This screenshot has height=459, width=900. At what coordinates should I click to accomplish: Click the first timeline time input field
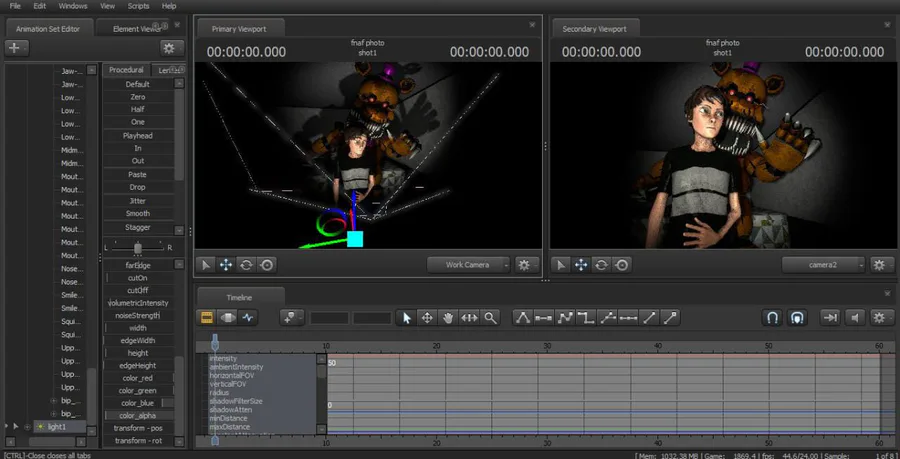[329, 317]
